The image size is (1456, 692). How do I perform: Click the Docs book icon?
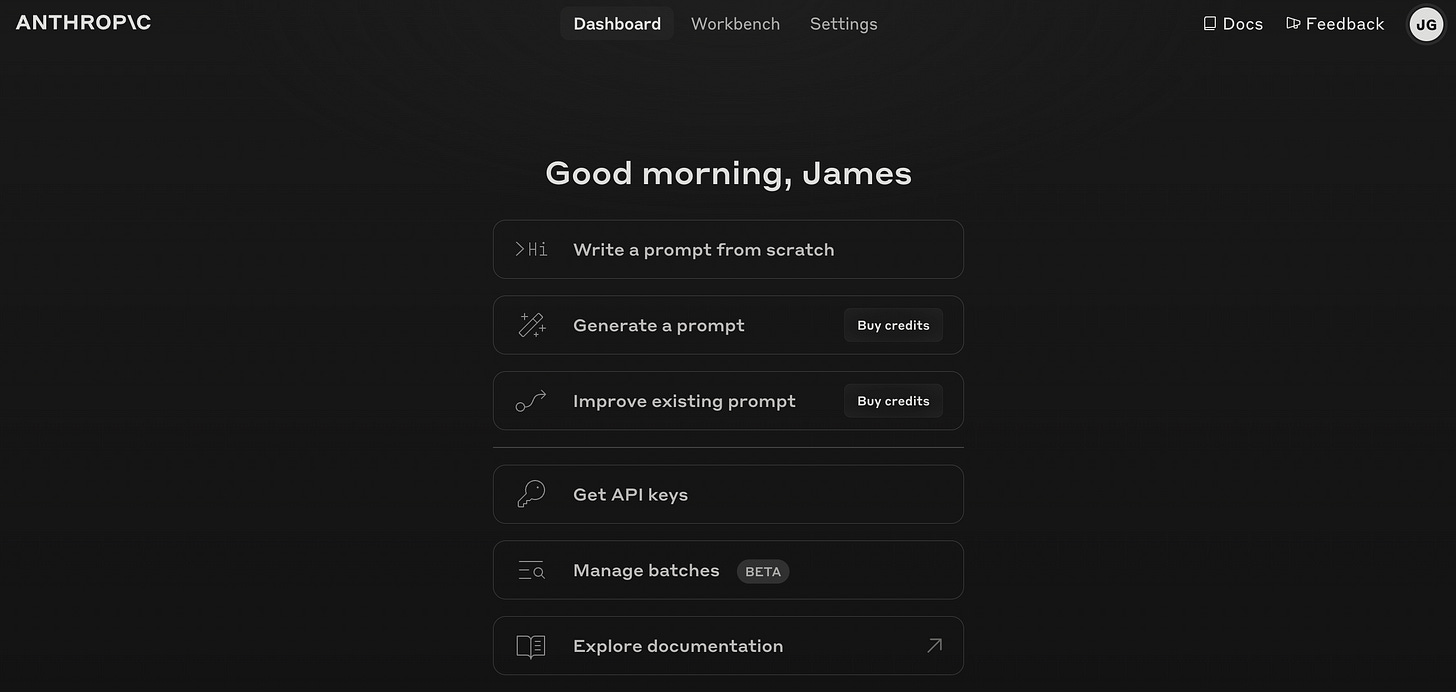click(x=1209, y=24)
